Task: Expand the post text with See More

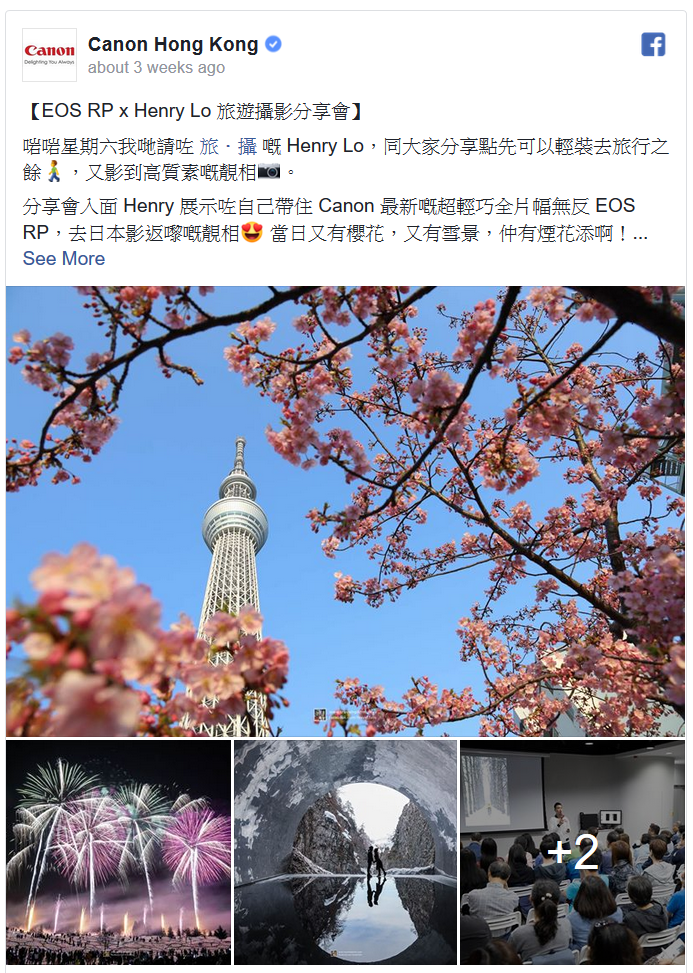Action: (x=64, y=259)
